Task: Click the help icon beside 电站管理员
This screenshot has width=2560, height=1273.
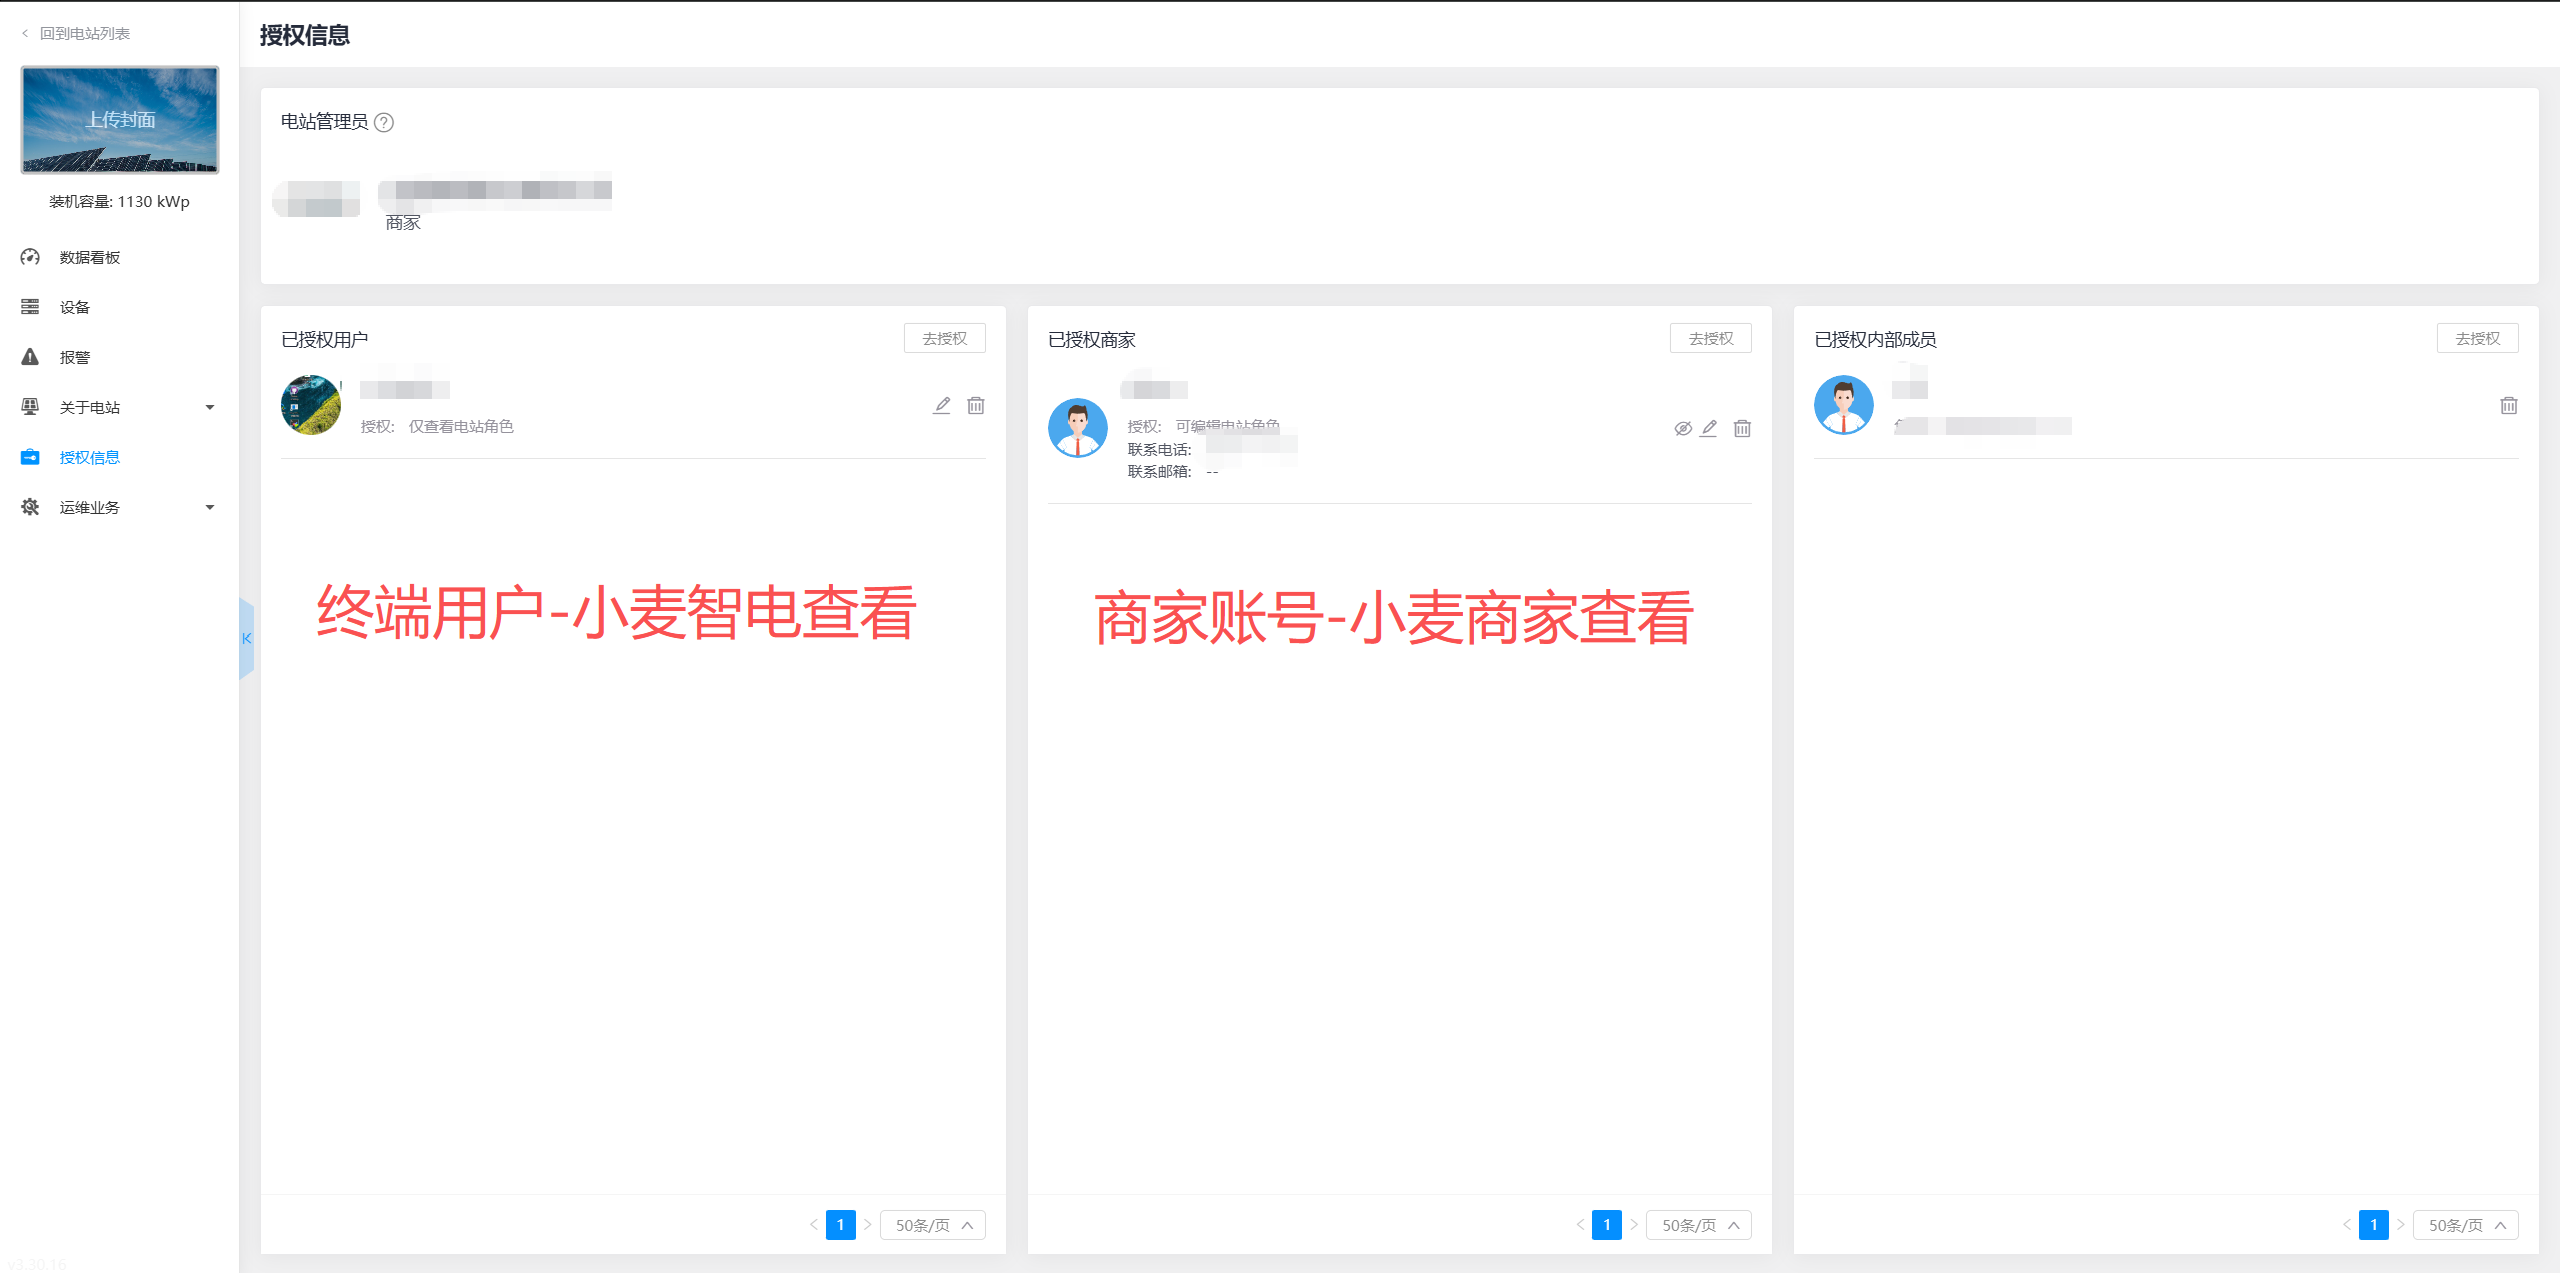Action: [x=384, y=122]
